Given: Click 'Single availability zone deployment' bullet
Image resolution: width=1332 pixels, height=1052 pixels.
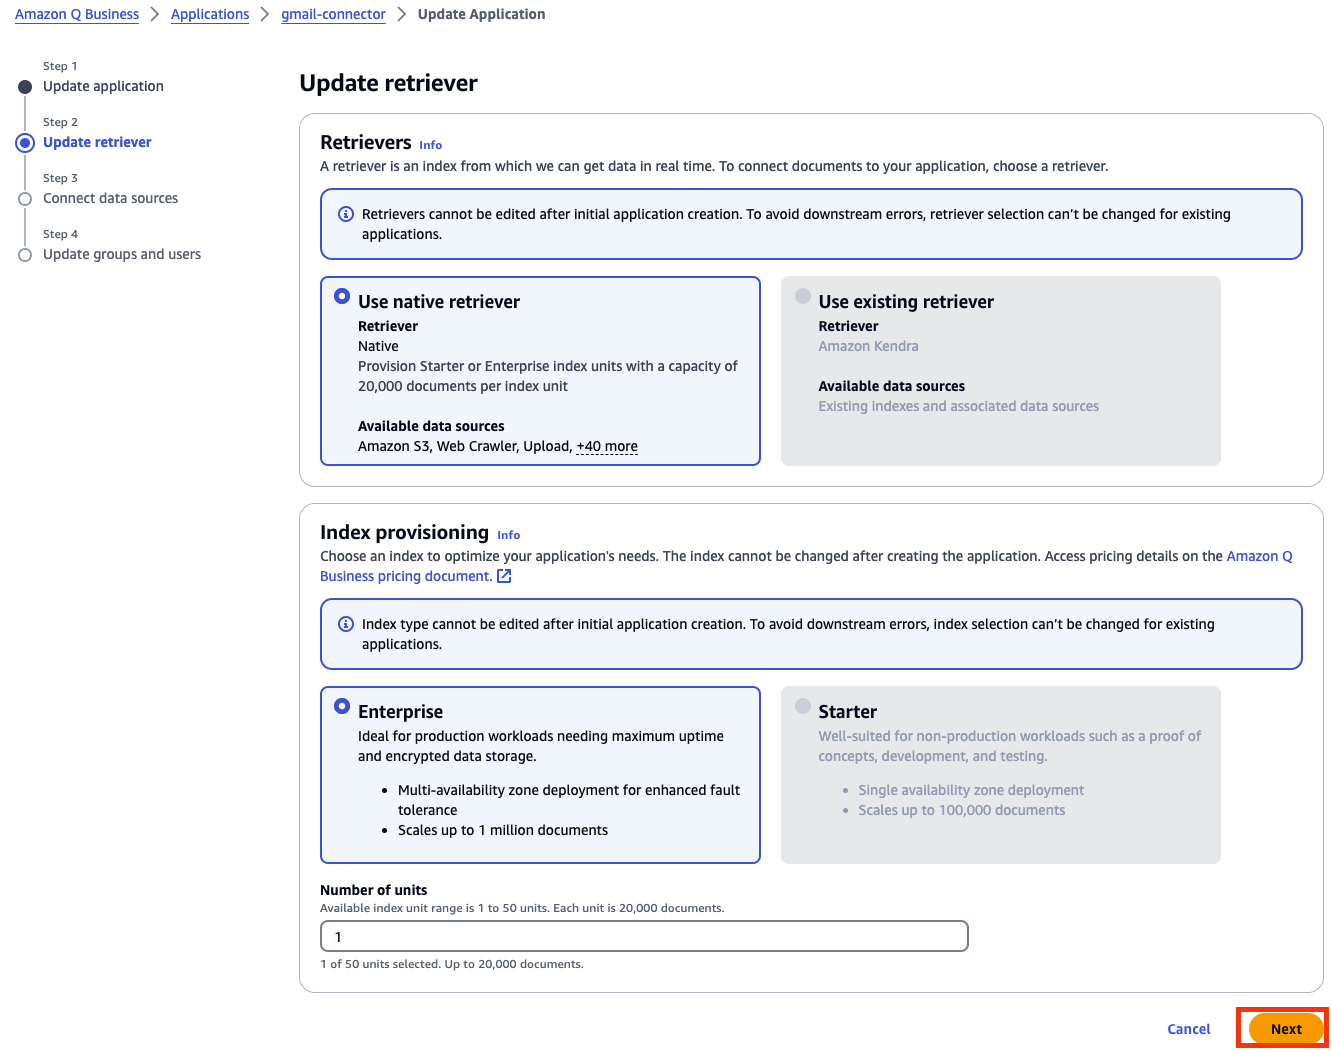Looking at the screenshot, I should pos(971,790).
